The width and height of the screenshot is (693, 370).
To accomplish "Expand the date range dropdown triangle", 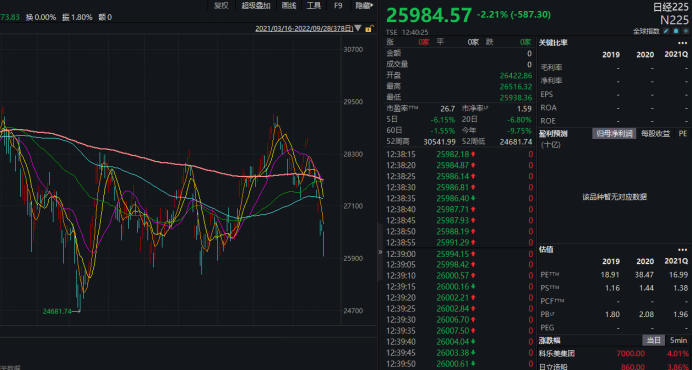I will pos(358,28).
